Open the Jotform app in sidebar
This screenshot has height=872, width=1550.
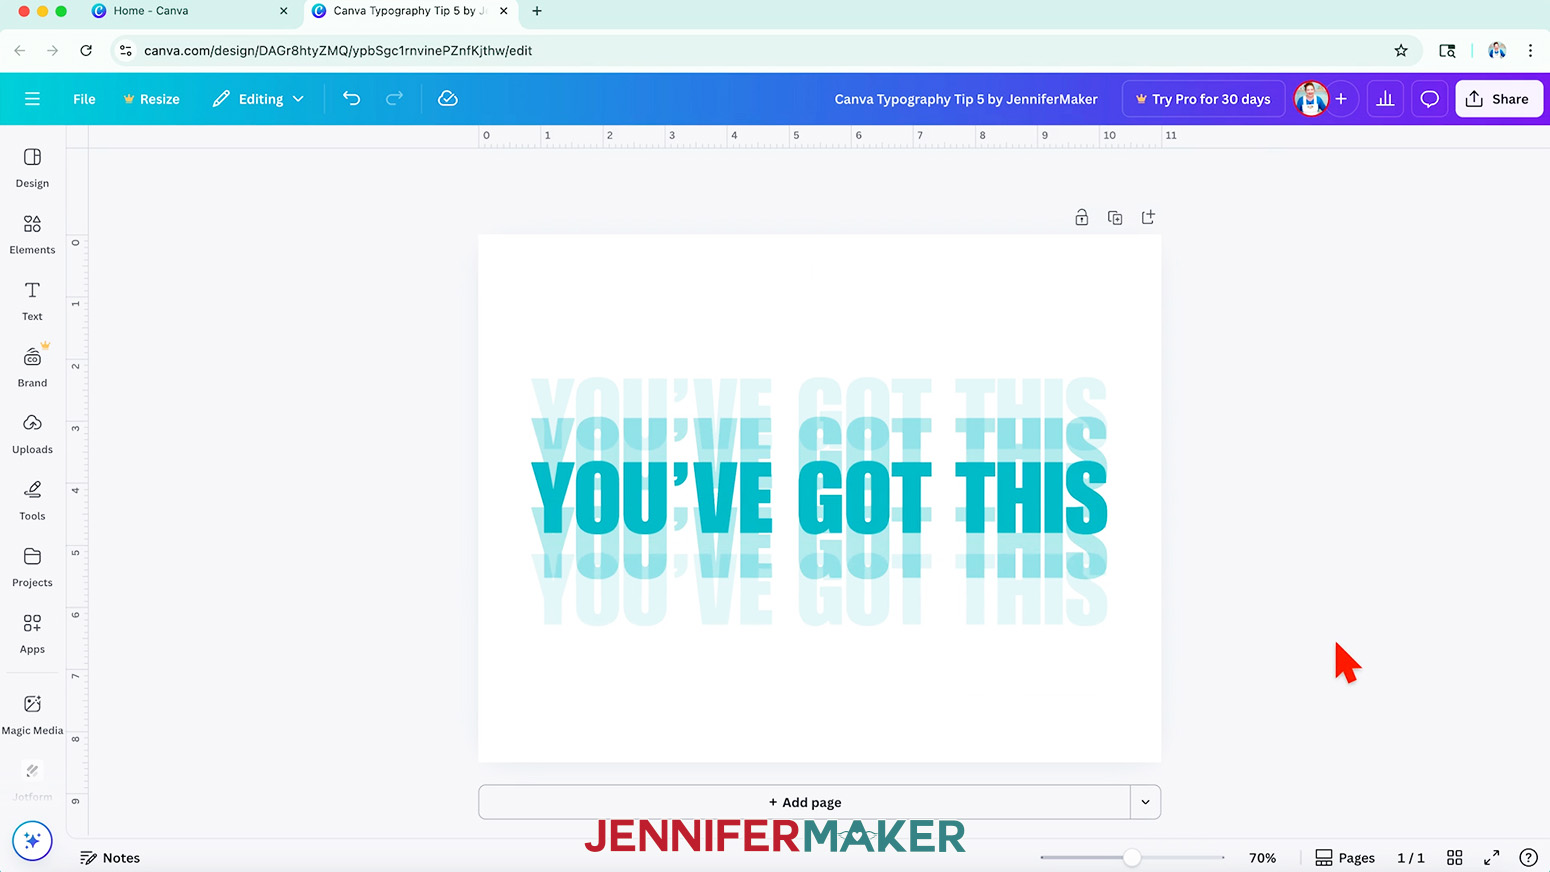(x=32, y=781)
